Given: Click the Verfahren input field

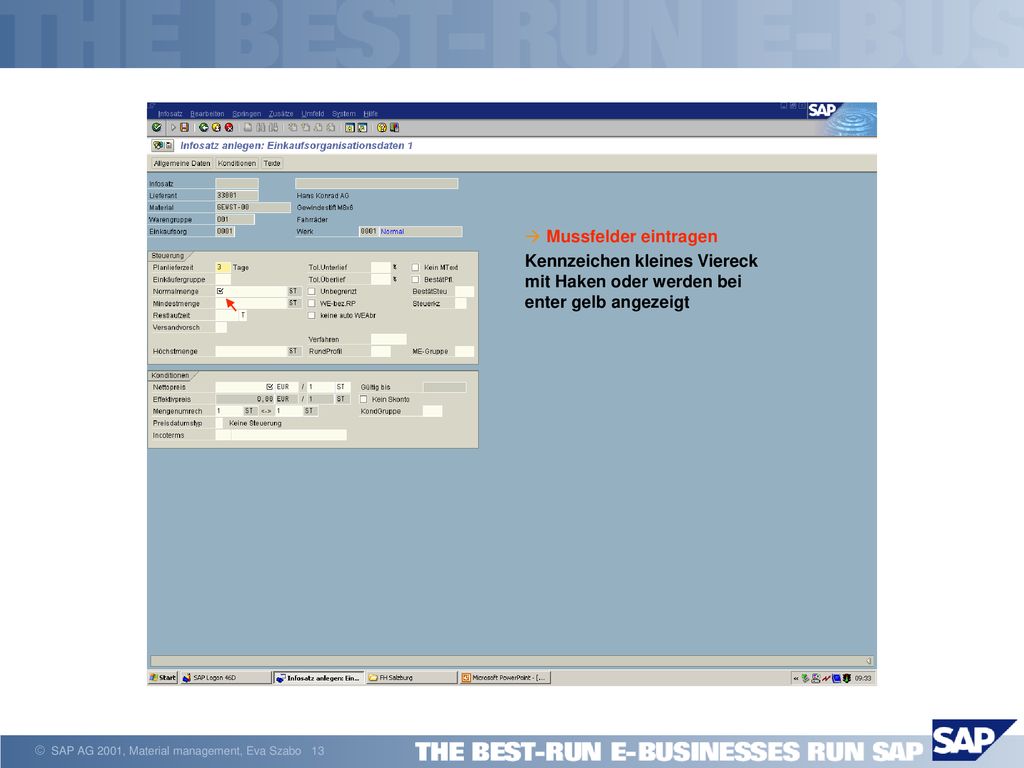Looking at the screenshot, I should pos(389,340).
